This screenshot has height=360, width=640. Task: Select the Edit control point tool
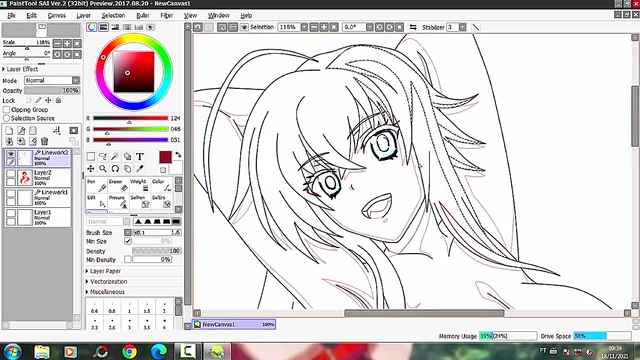coord(96,201)
